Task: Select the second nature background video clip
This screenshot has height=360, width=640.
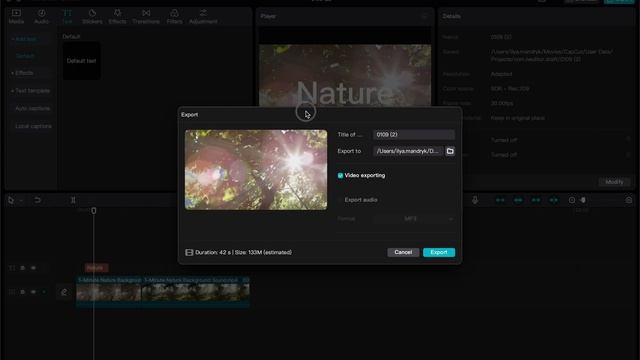Action: click(196, 291)
